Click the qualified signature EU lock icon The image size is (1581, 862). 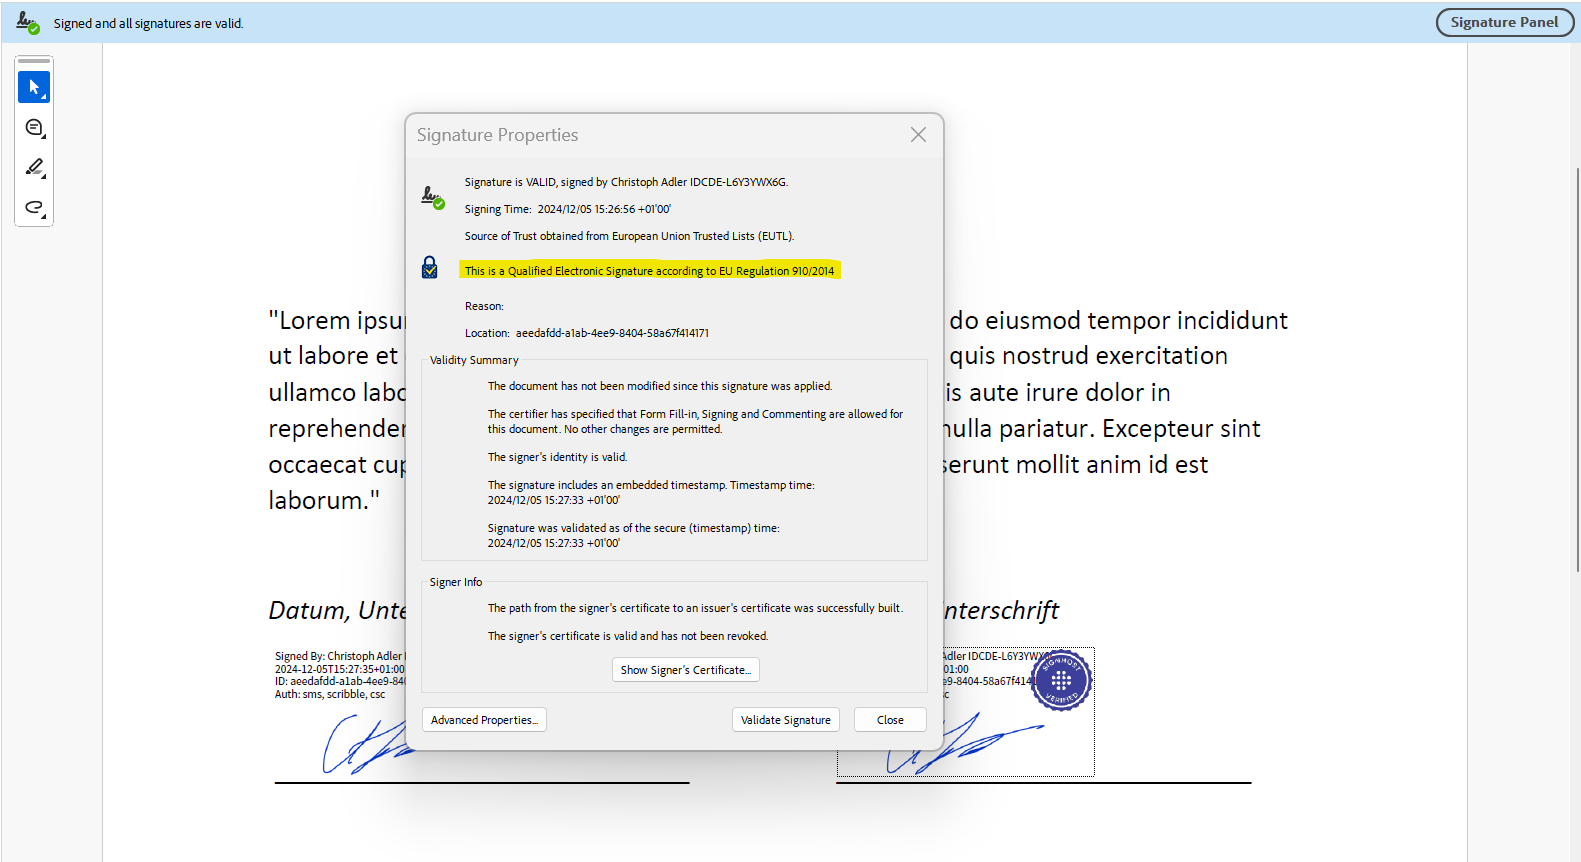[430, 267]
